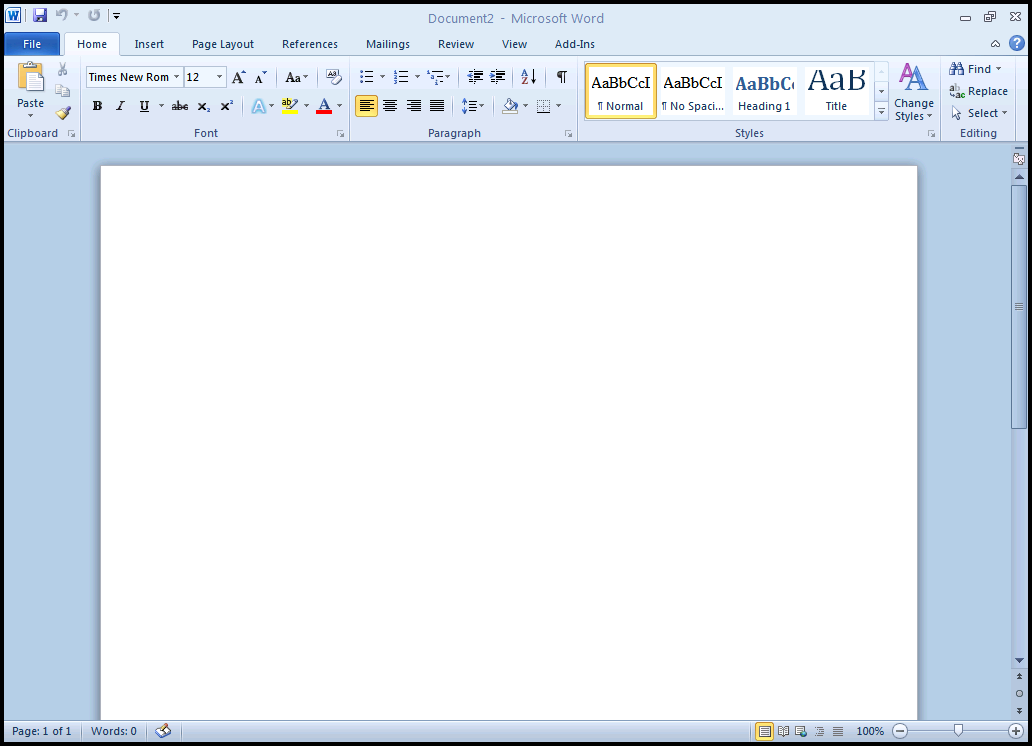The image size is (1032, 746).
Task: Click the Sort button in Paragraph group
Action: [528, 77]
